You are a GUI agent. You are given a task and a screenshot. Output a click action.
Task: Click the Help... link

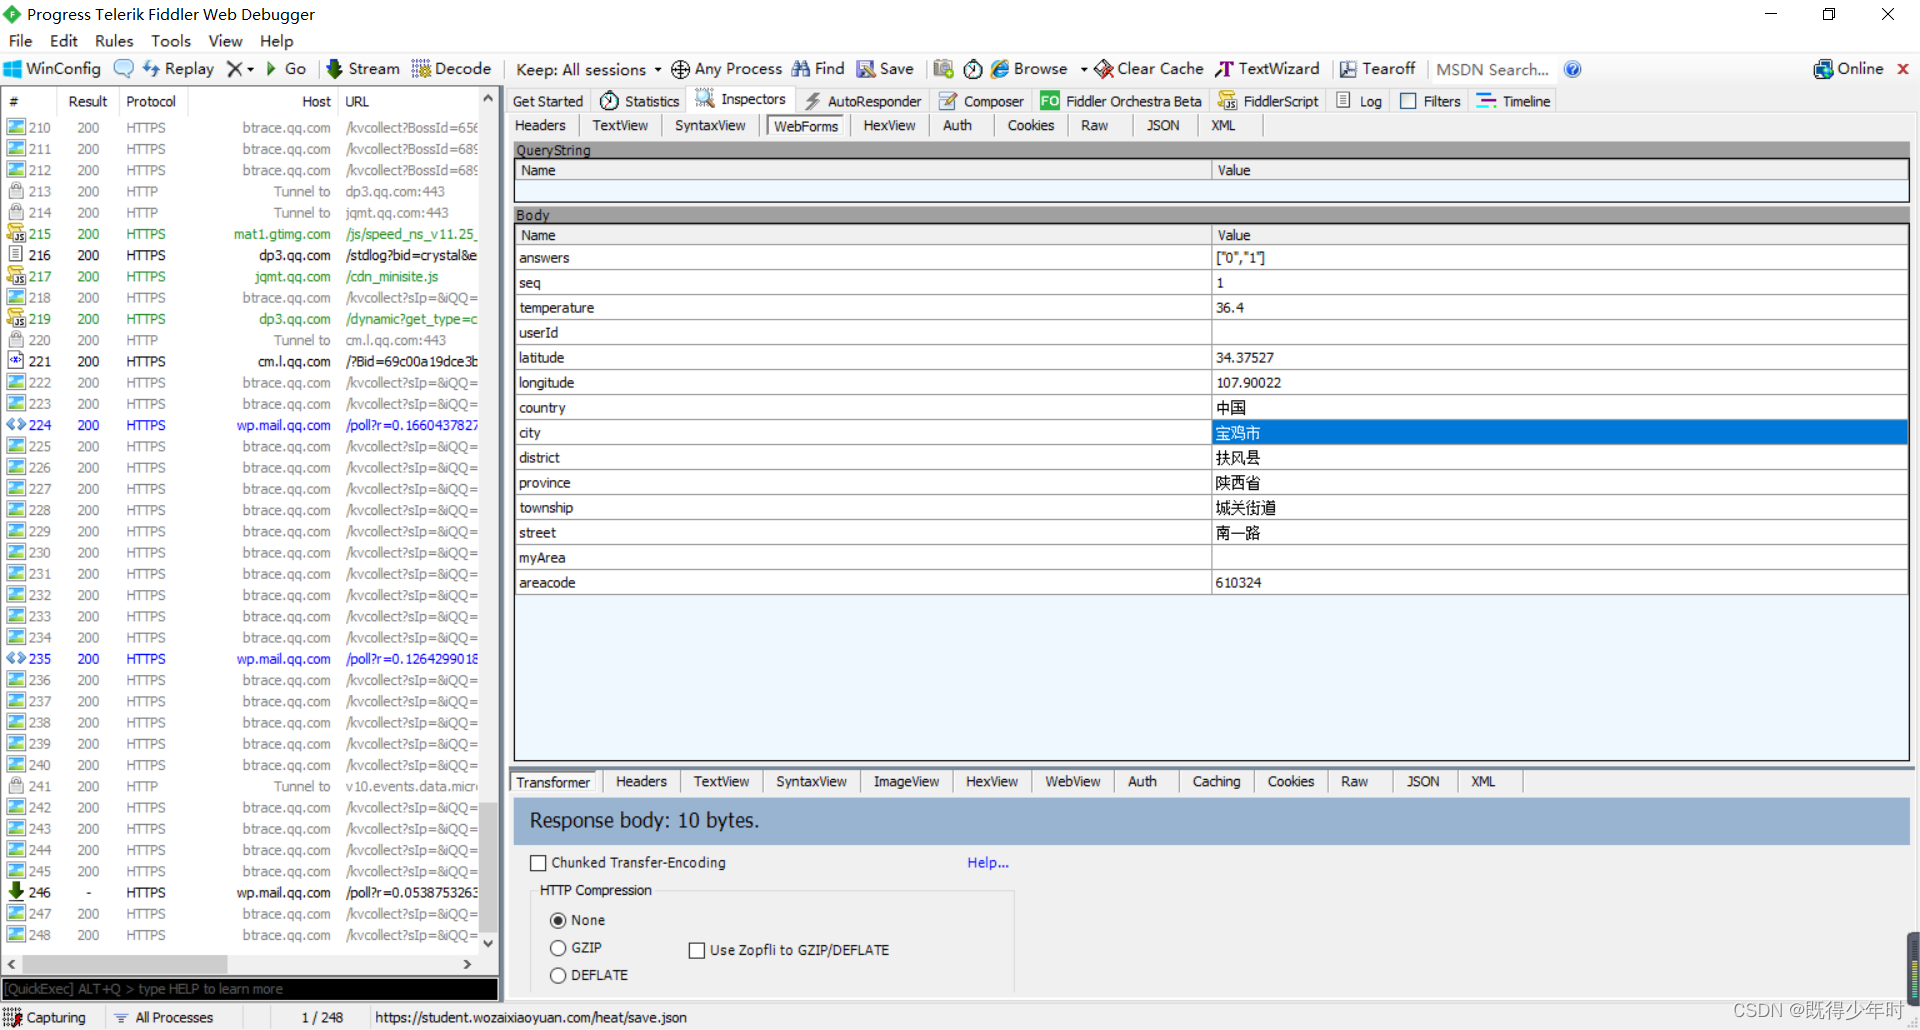[x=988, y=863]
